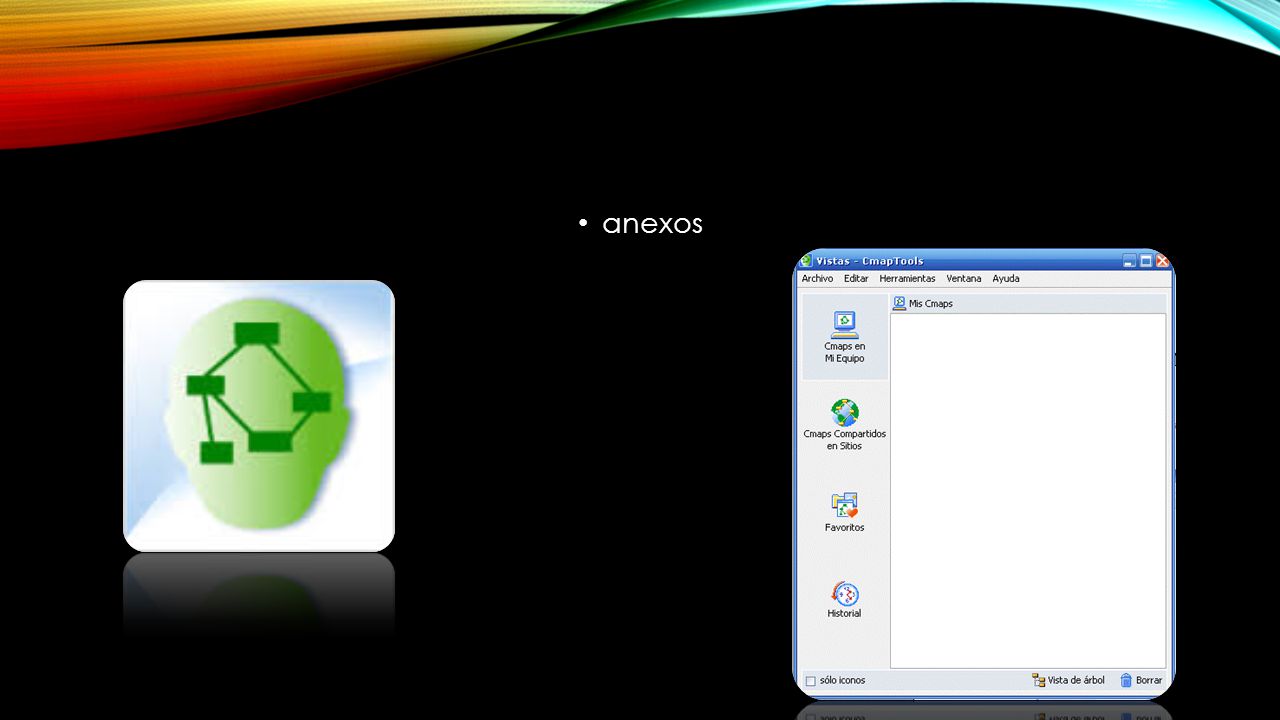The width and height of the screenshot is (1280, 720).
Task: Open the Historial clock icon
Action: [x=845, y=594]
